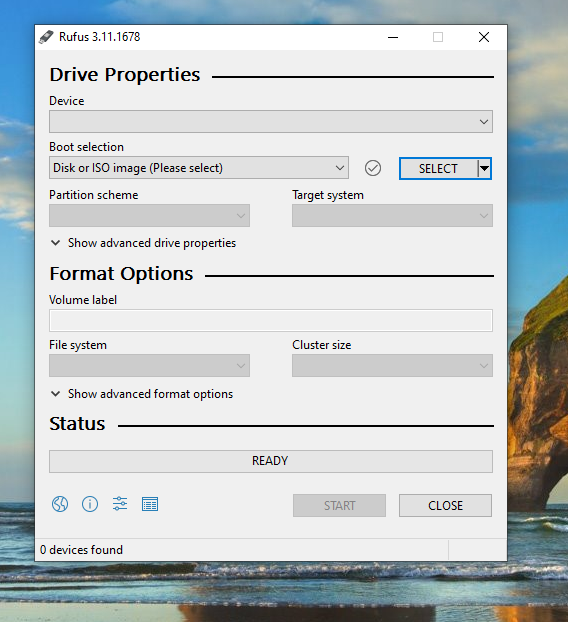Open the Boot selection dropdown

(x=199, y=168)
